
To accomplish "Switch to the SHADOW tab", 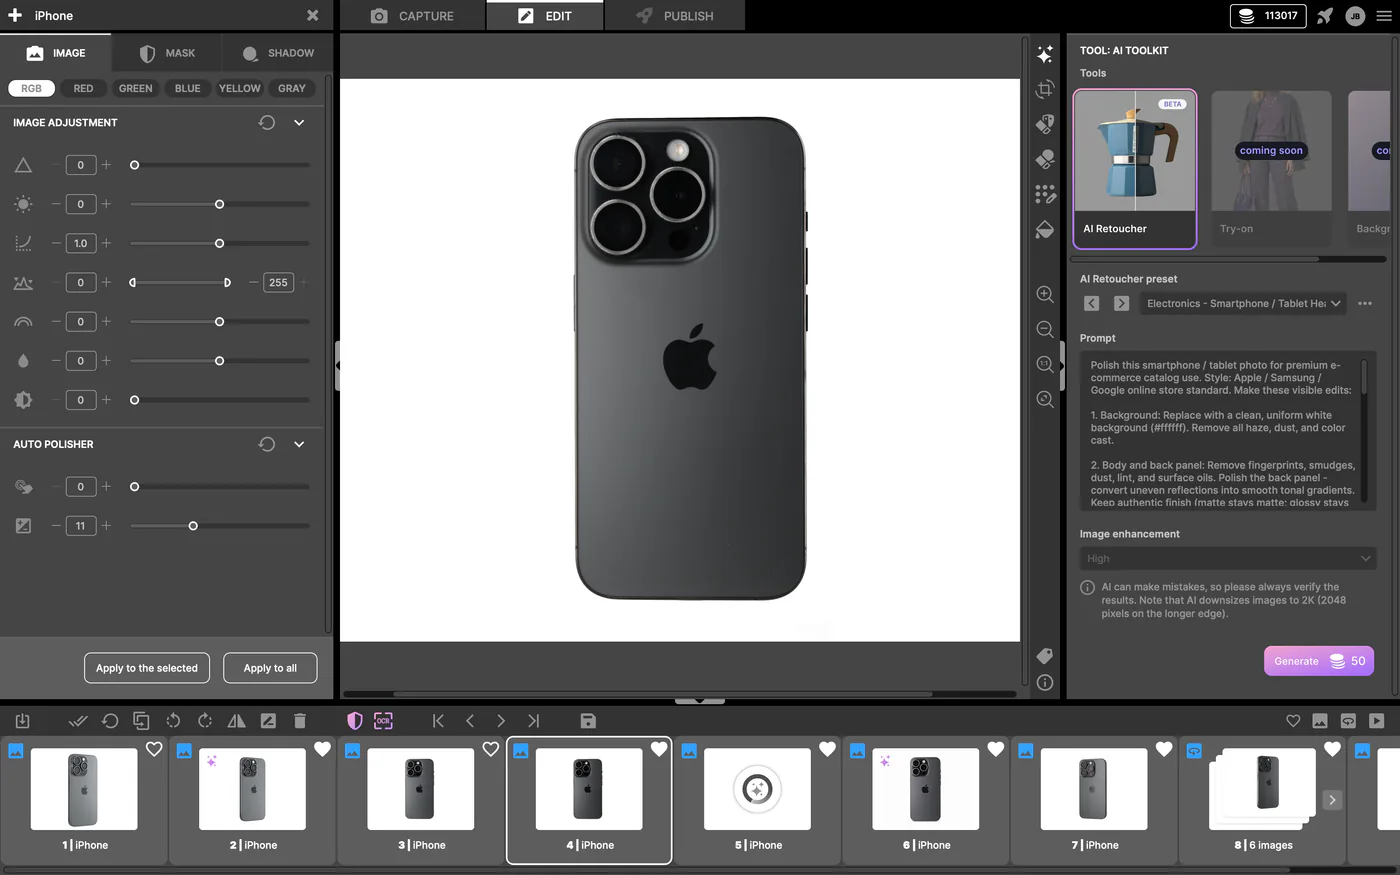I will [x=278, y=53].
